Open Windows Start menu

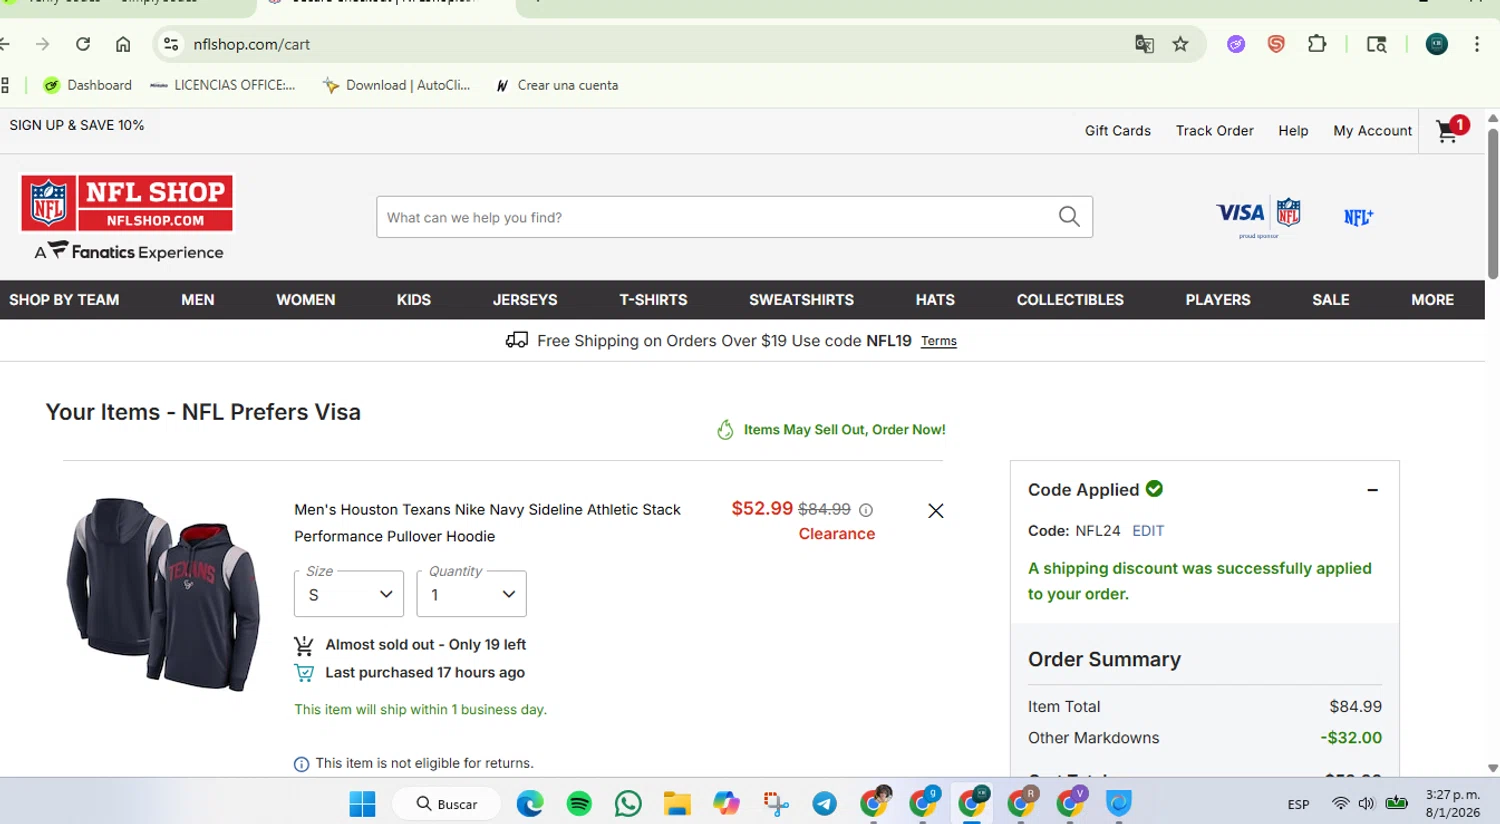pyautogui.click(x=362, y=803)
